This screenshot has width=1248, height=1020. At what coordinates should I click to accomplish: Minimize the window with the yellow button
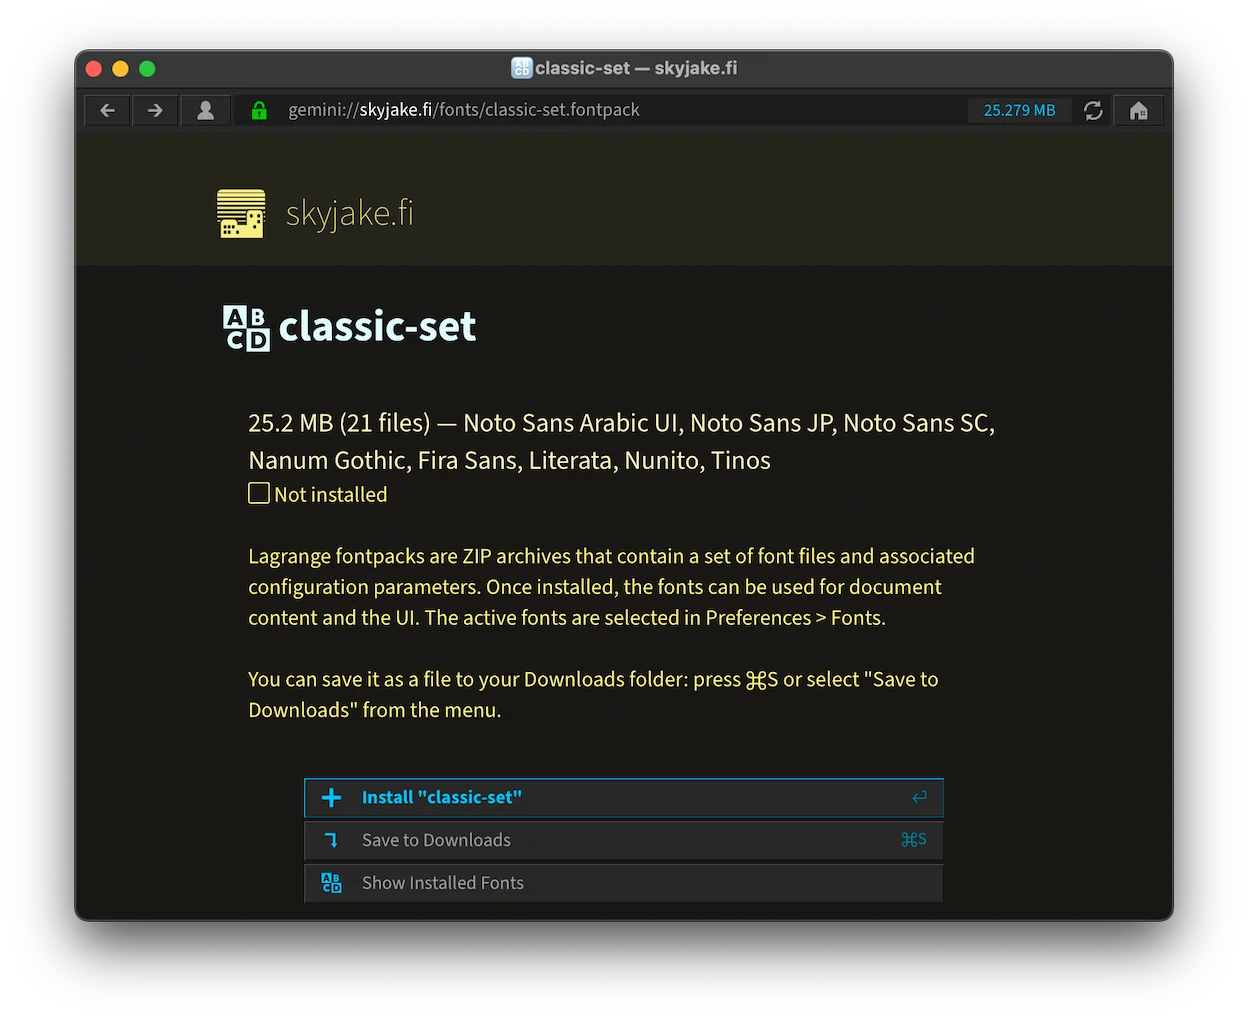[120, 68]
